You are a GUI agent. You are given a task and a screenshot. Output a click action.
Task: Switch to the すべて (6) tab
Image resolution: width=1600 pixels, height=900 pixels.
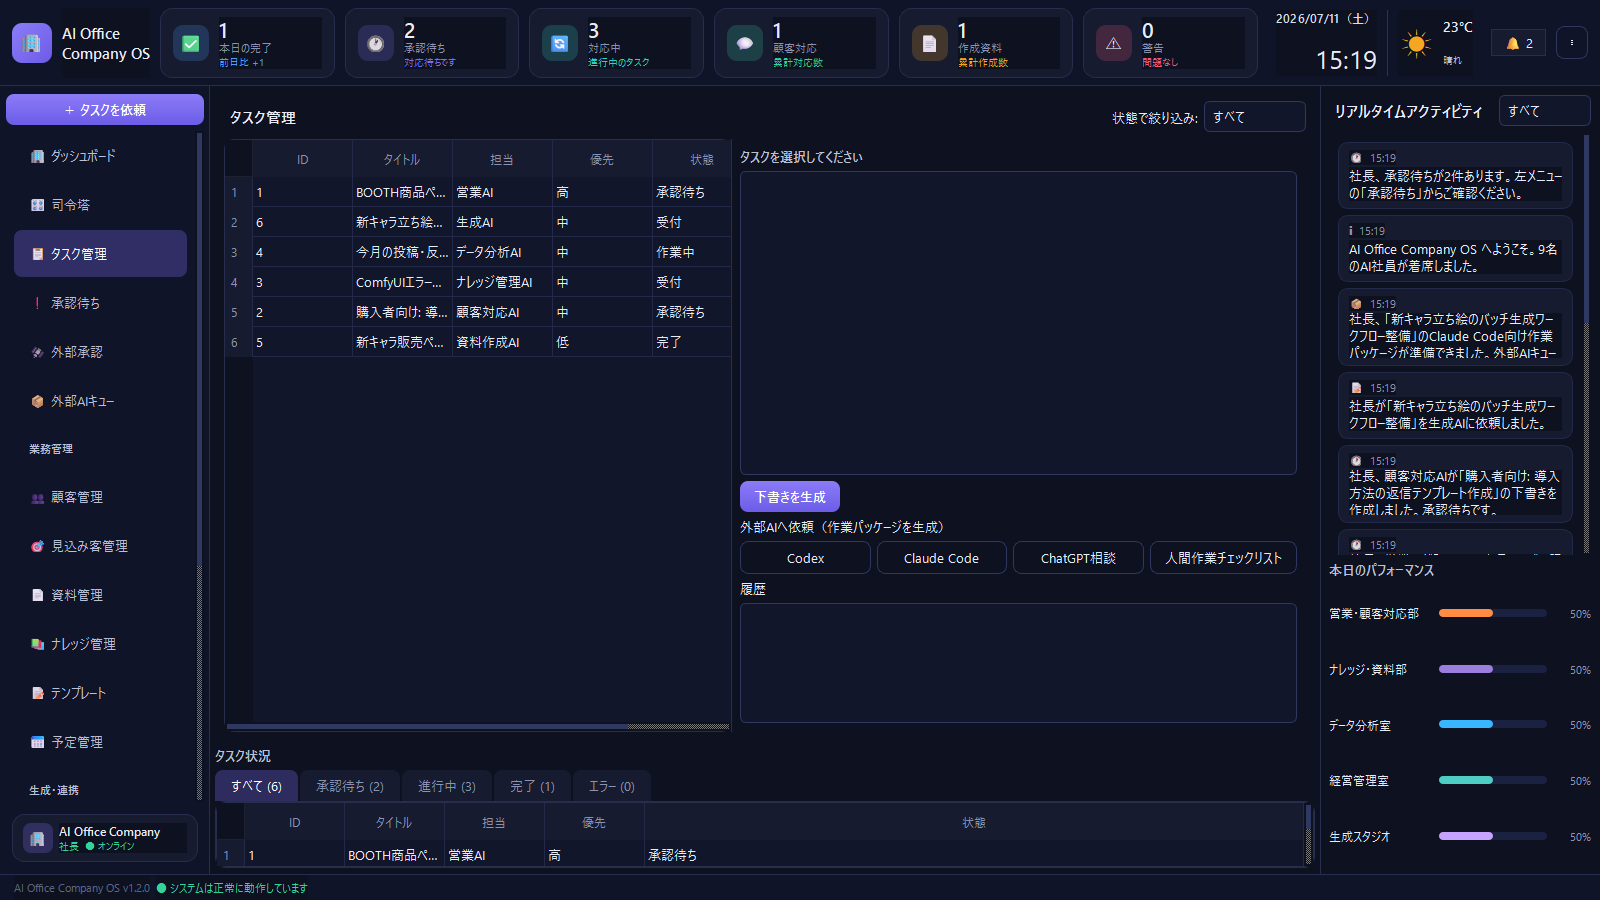(256, 786)
